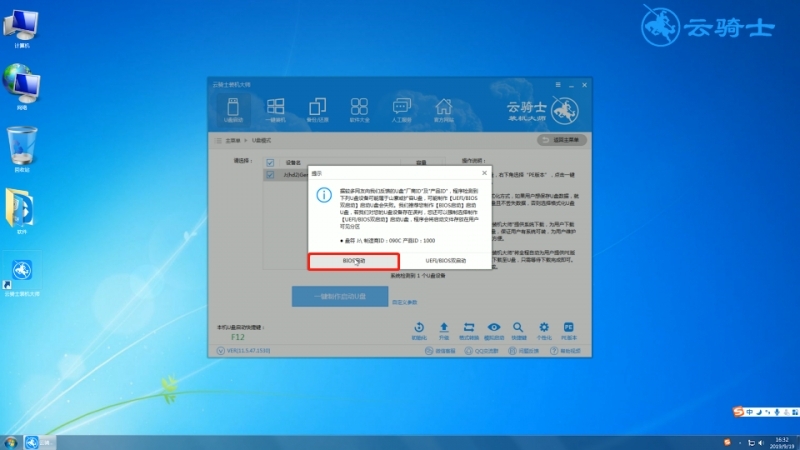Click 一键制作启动U盘 blue button

point(340,296)
